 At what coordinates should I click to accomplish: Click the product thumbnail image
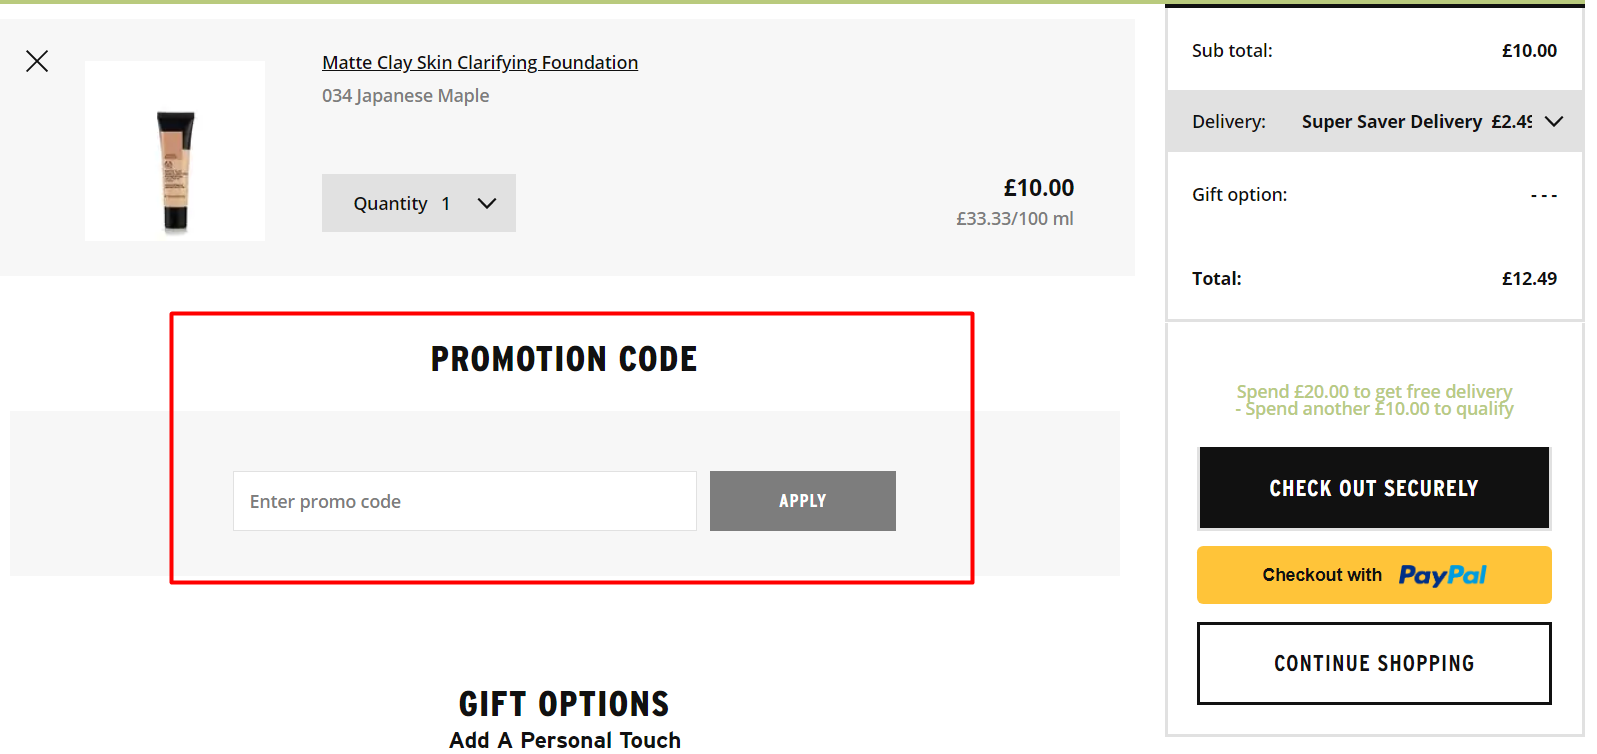175,150
